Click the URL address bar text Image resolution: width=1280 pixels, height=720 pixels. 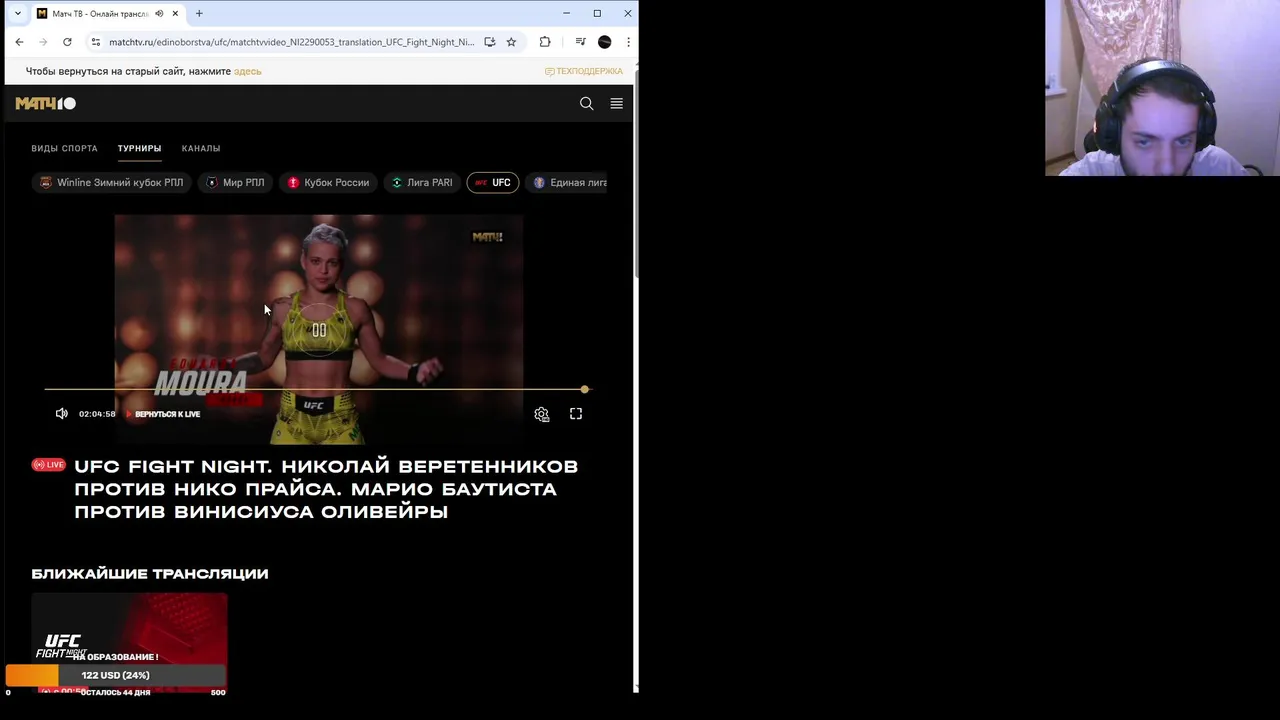291,42
